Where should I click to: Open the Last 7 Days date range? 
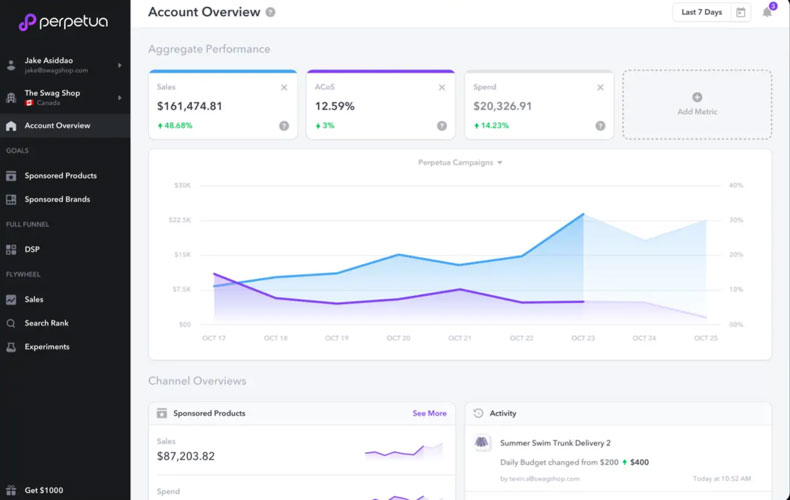click(x=701, y=12)
